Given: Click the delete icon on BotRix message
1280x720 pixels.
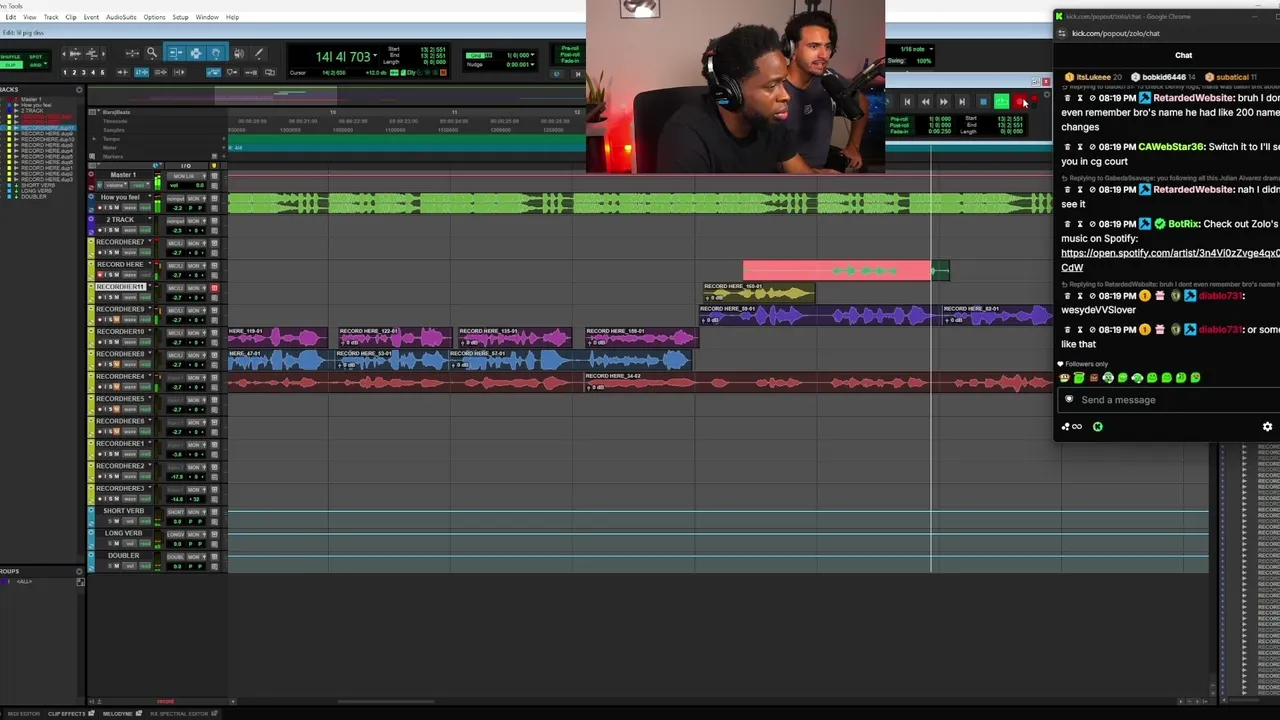Looking at the screenshot, I should click(x=1067, y=224).
